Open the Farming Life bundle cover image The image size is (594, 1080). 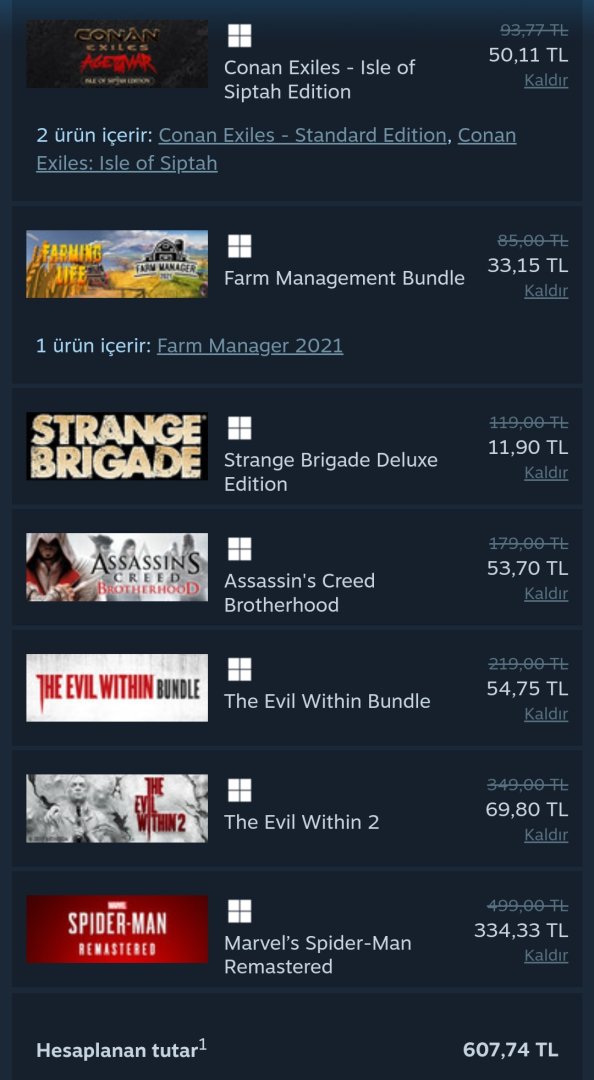coord(117,264)
